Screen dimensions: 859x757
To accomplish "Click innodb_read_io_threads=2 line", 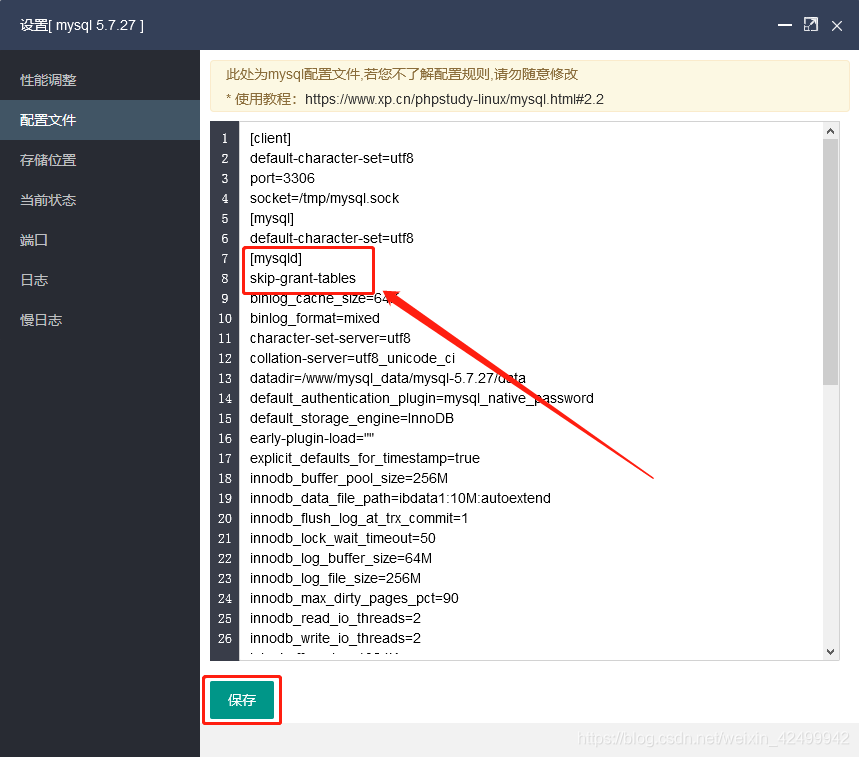I will pyautogui.click(x=335, y=618).
